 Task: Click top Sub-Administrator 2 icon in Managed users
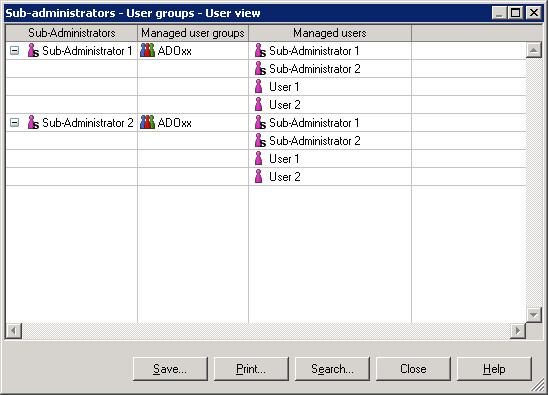(x=260, y=69)
